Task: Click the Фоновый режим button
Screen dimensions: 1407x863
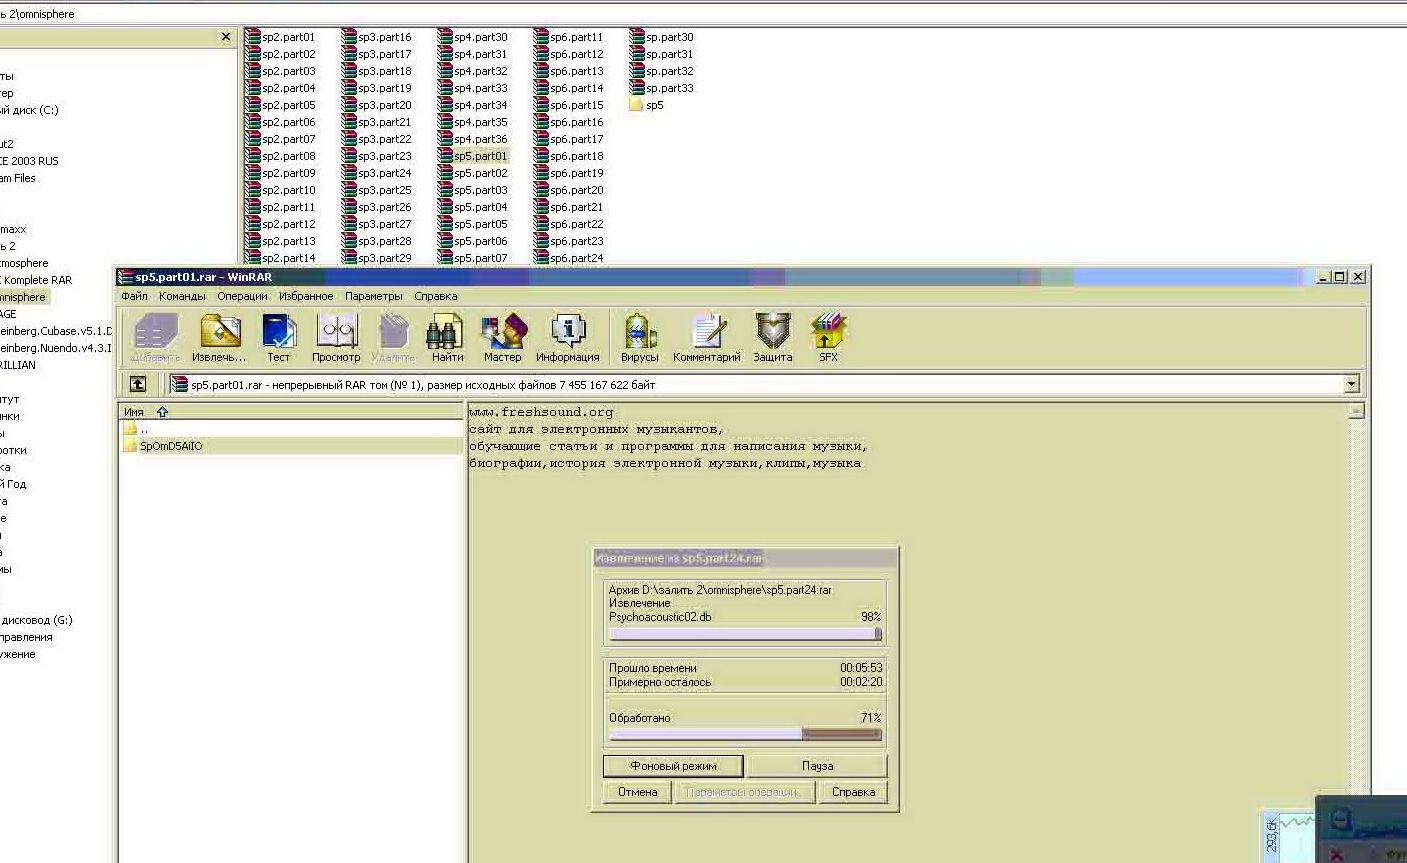Action: (673, 766)
